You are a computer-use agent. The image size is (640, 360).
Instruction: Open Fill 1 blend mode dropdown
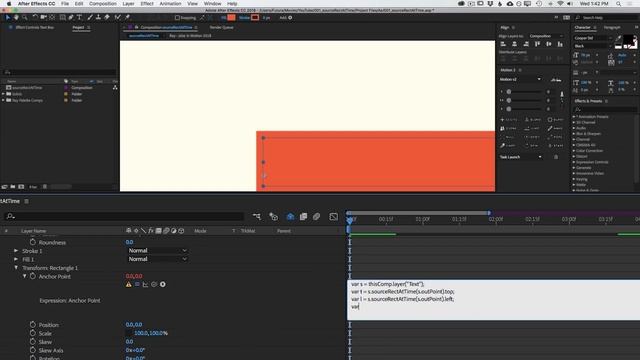tap(157, 259)
